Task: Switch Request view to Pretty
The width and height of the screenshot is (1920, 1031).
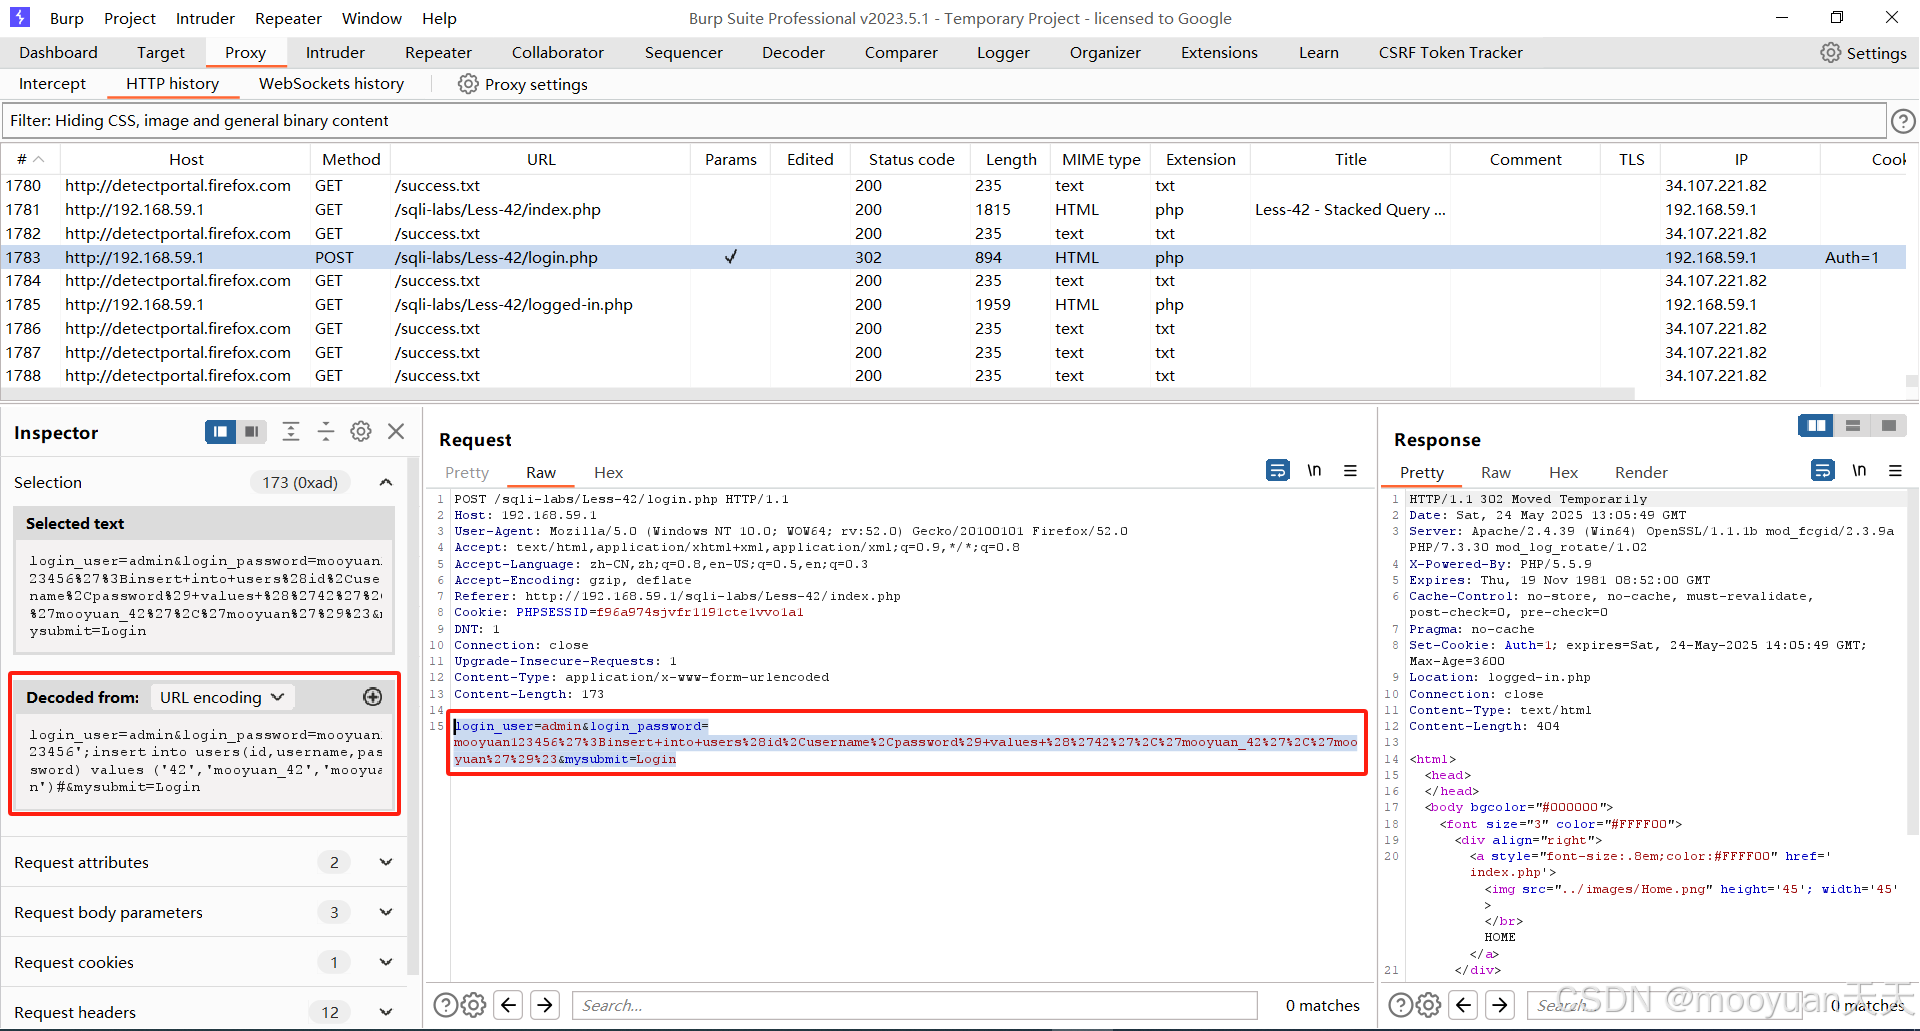Action: pyautogui.click(x=467, y=472)
